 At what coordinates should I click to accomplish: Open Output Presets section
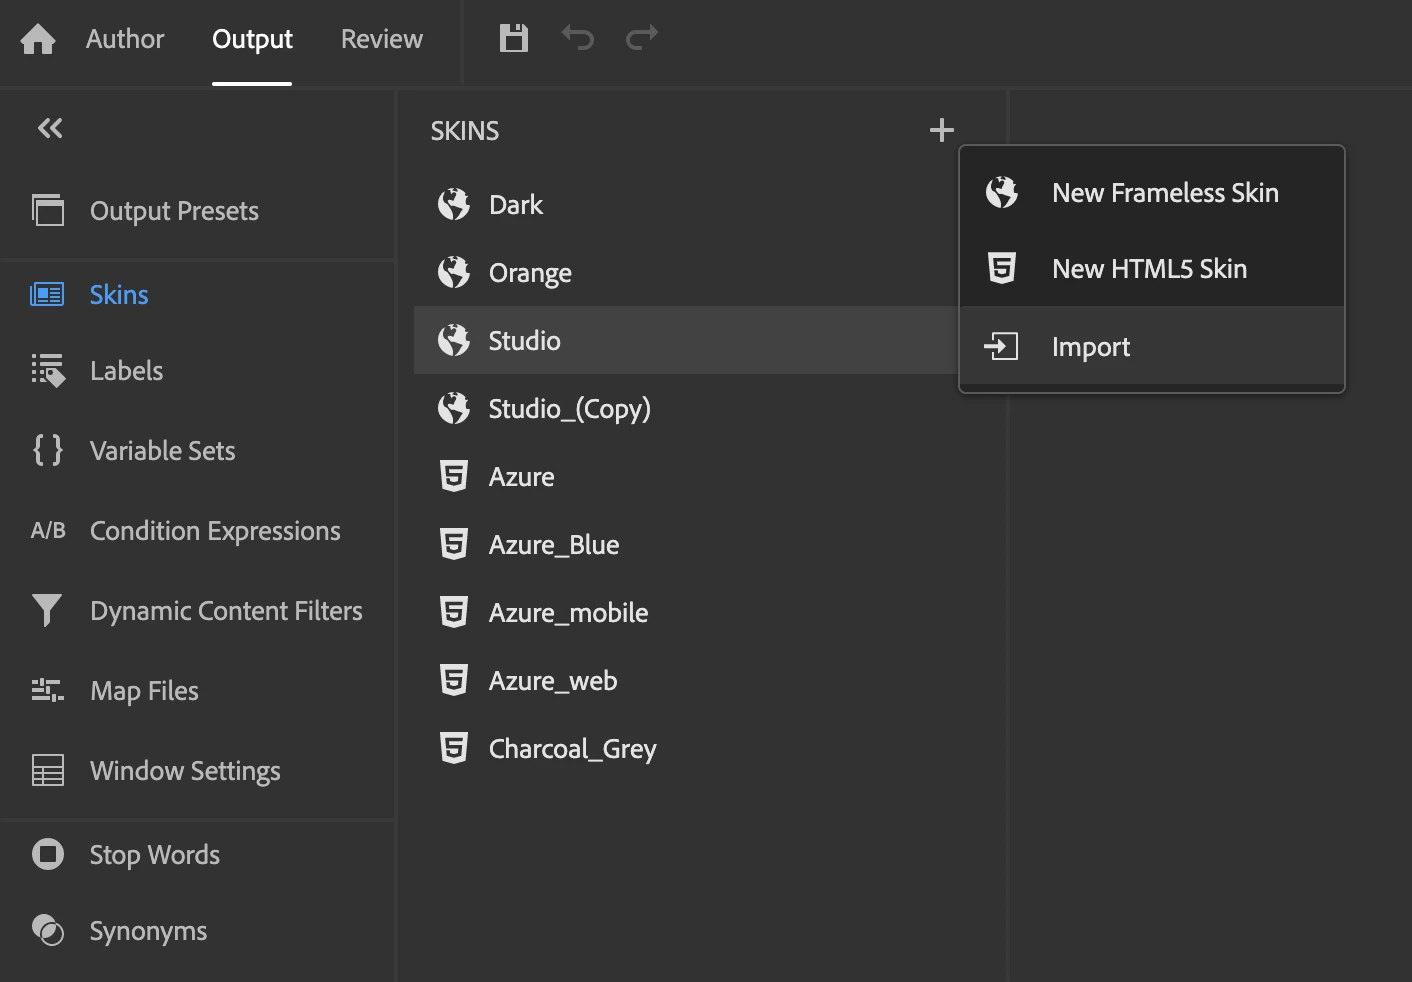(x=174, y=211)
